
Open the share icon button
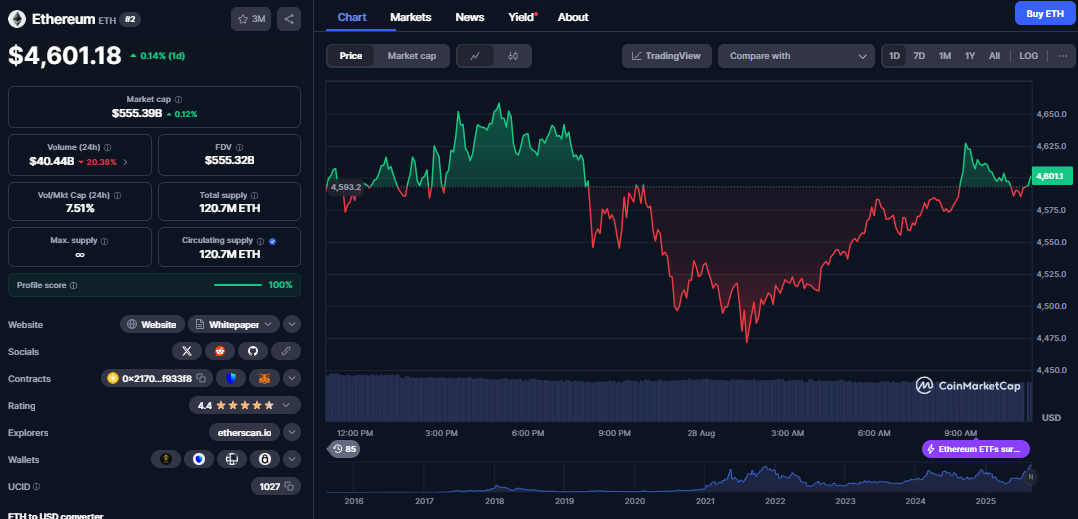(289, 19)
